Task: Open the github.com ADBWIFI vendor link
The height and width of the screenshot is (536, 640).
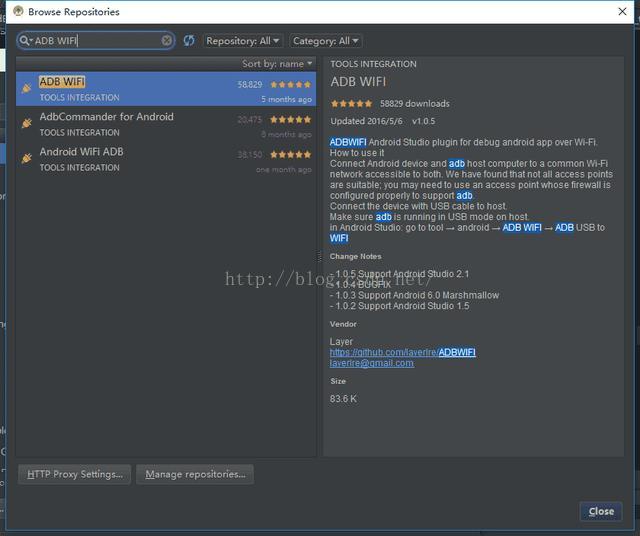Action: [x=402, y=352]
